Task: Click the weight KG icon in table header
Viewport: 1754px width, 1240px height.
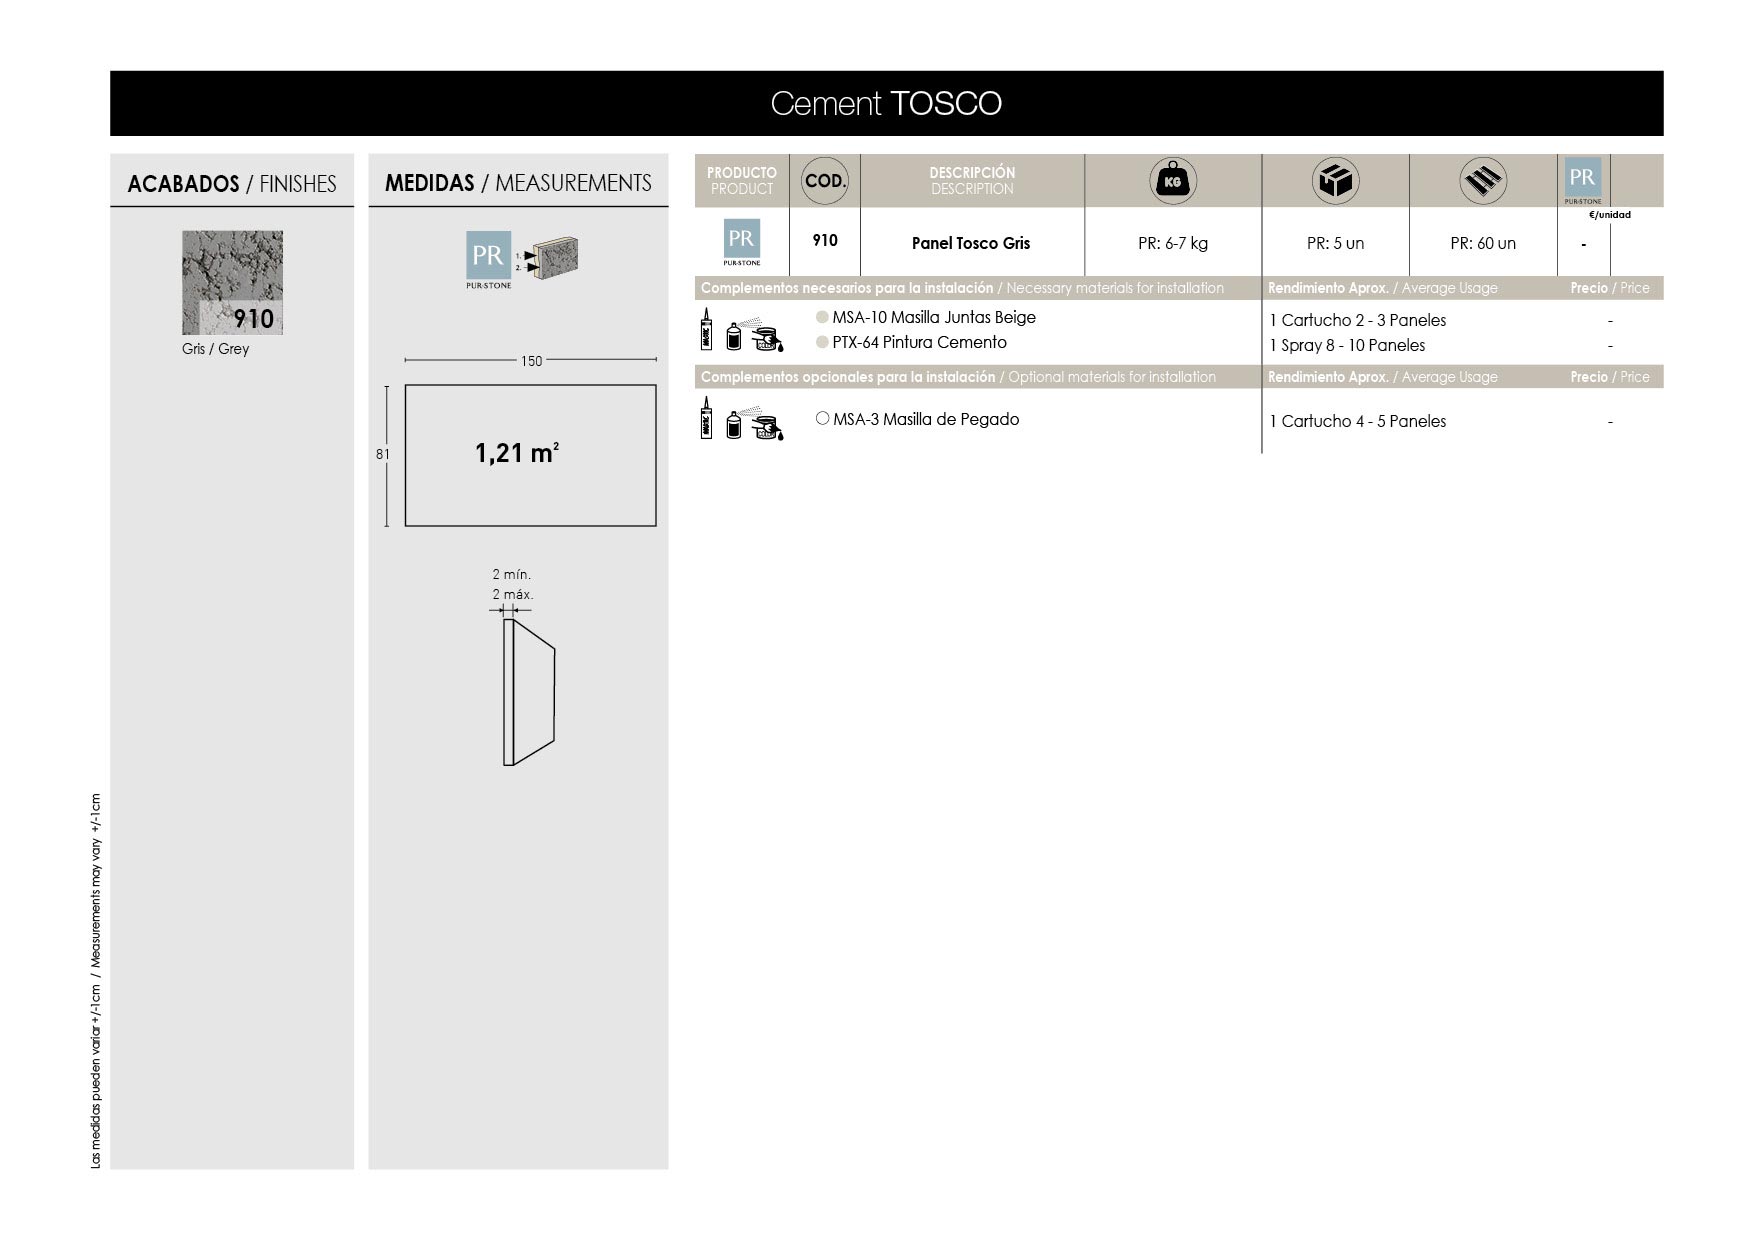Action: click(x=1173, y=181)
